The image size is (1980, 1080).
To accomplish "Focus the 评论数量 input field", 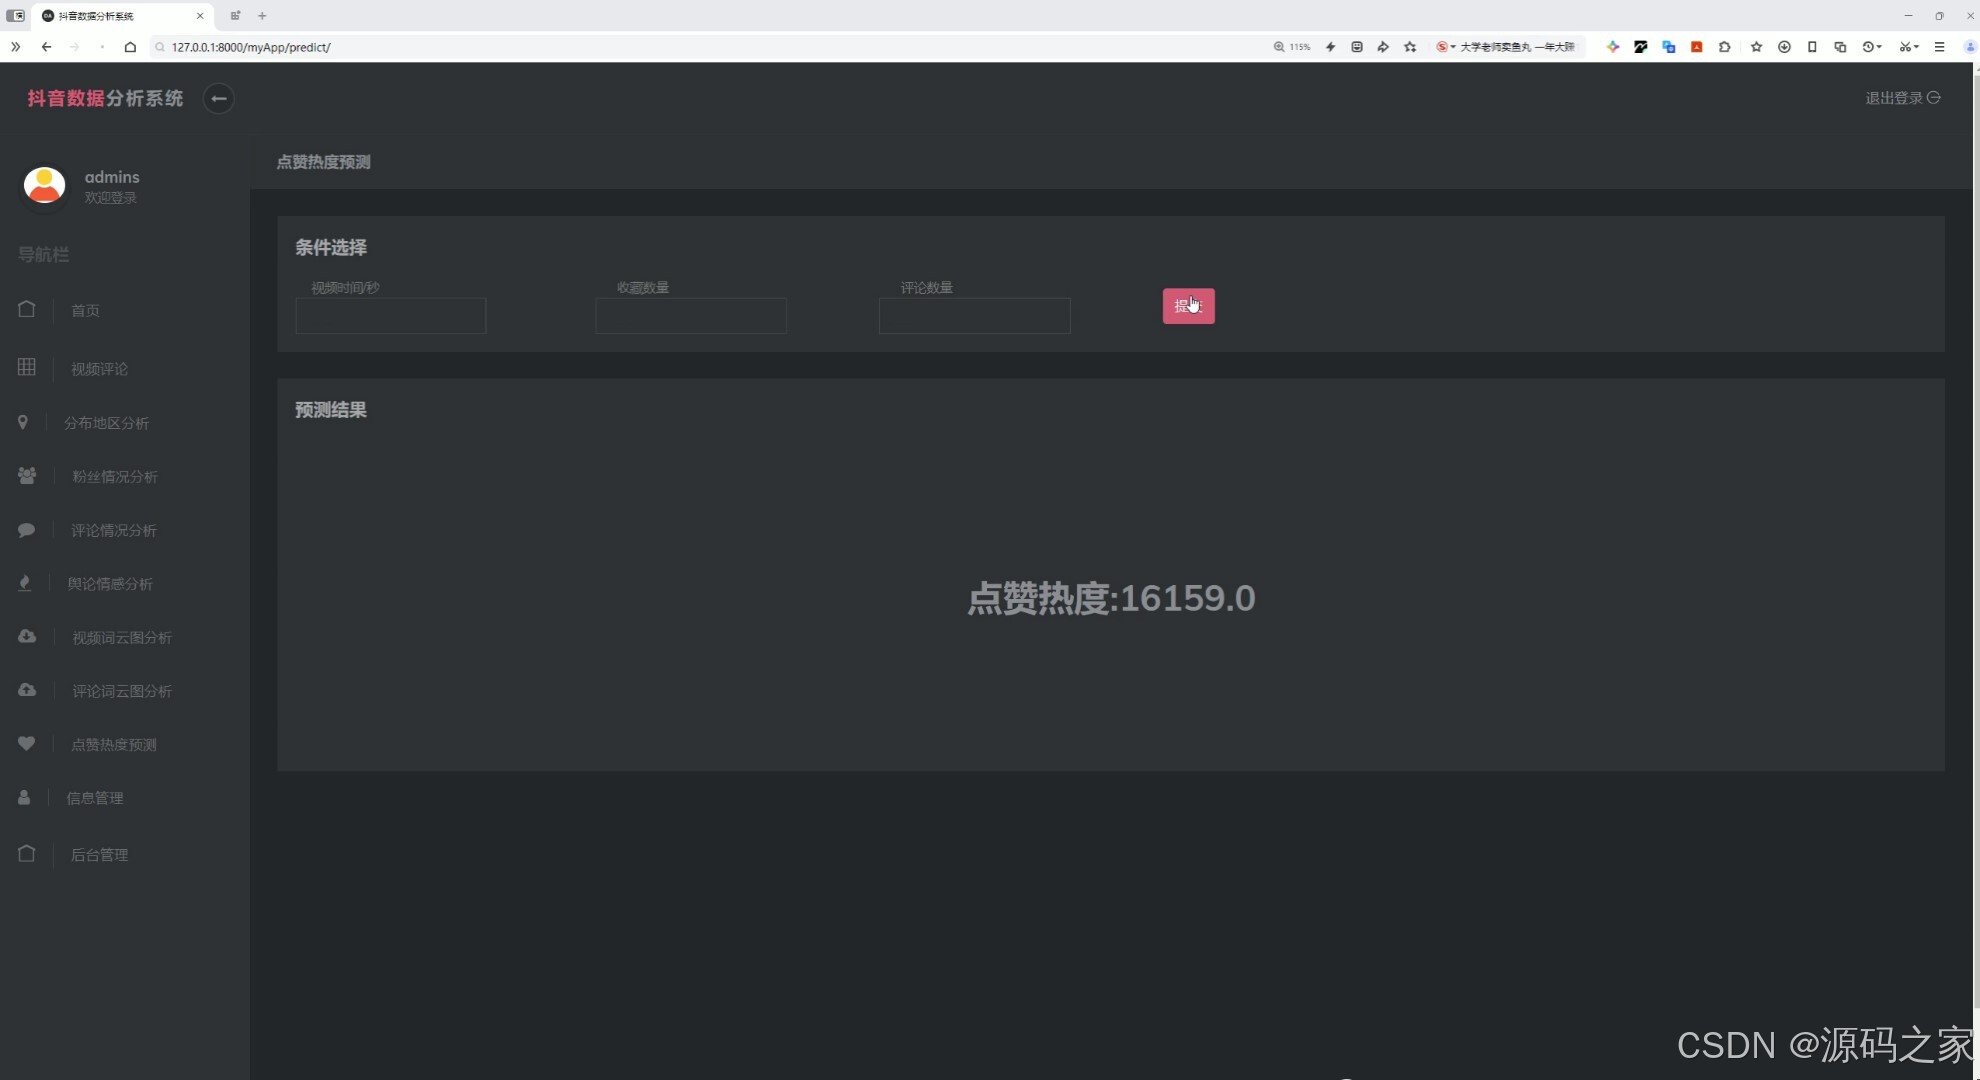I will click(x=974, y=316).
